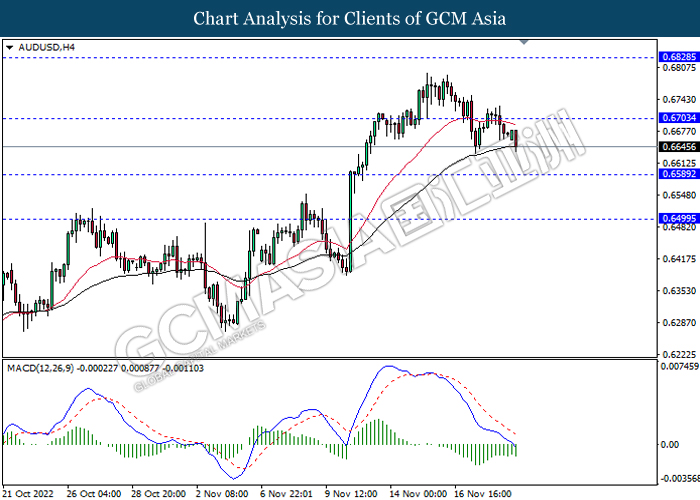Select the 0.67034 price level label
This screenshot has height=500, width=700.
coord(679,118)
